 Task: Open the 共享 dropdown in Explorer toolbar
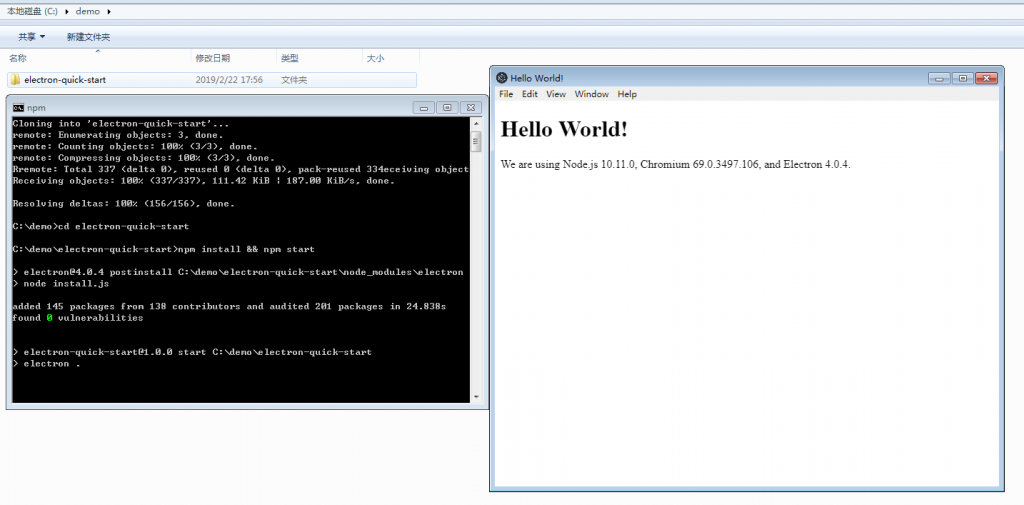[31, 37]
